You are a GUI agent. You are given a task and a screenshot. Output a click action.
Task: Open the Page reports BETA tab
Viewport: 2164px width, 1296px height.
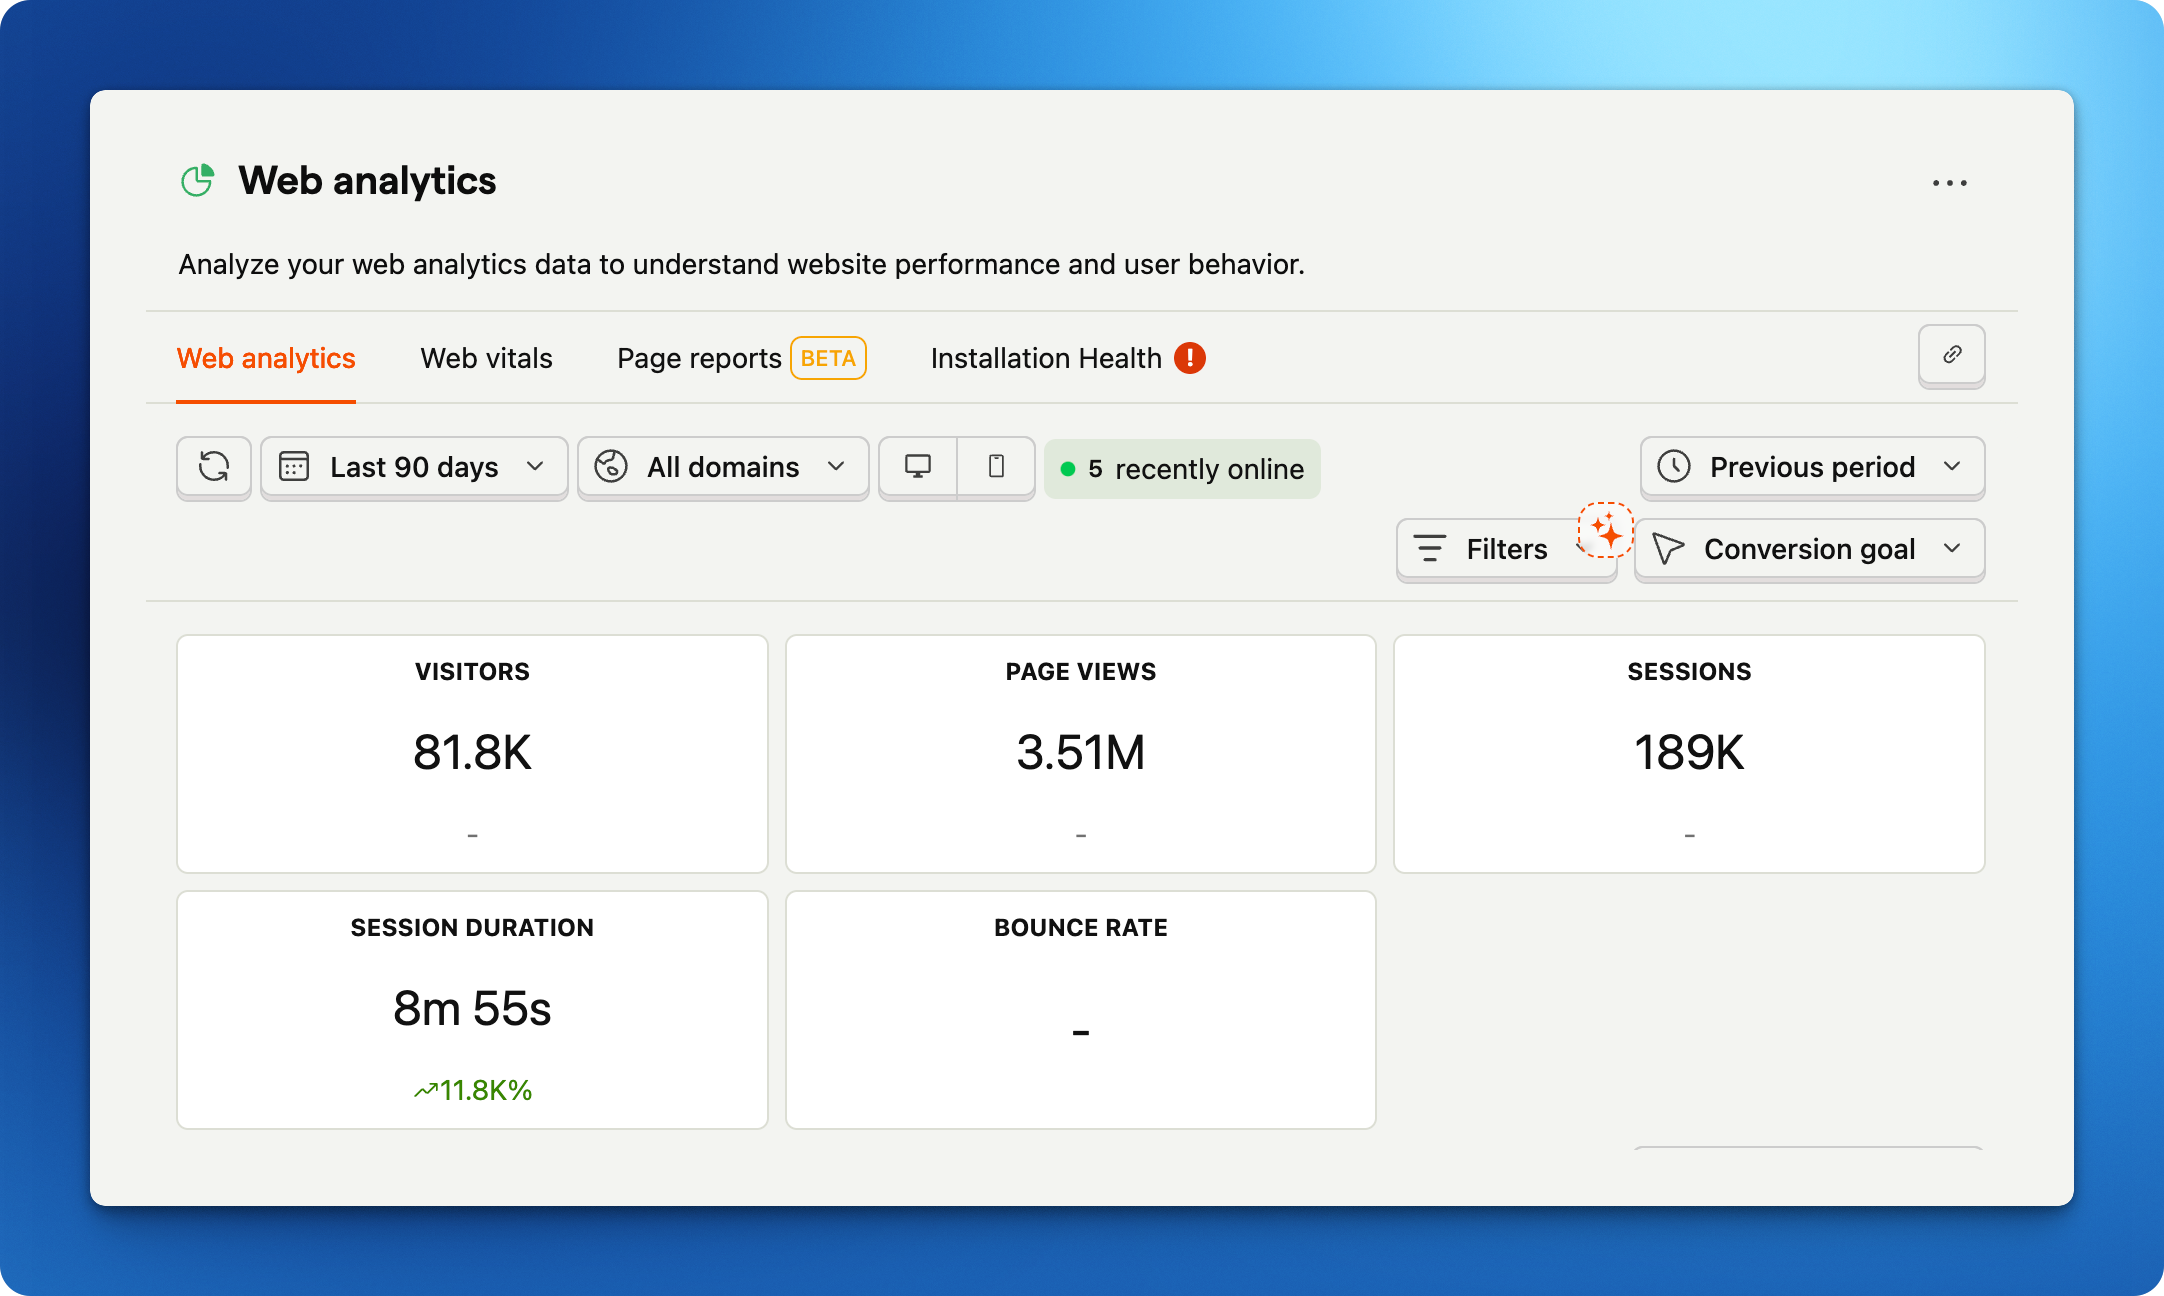pyautogui.click(x=700, y=358)
